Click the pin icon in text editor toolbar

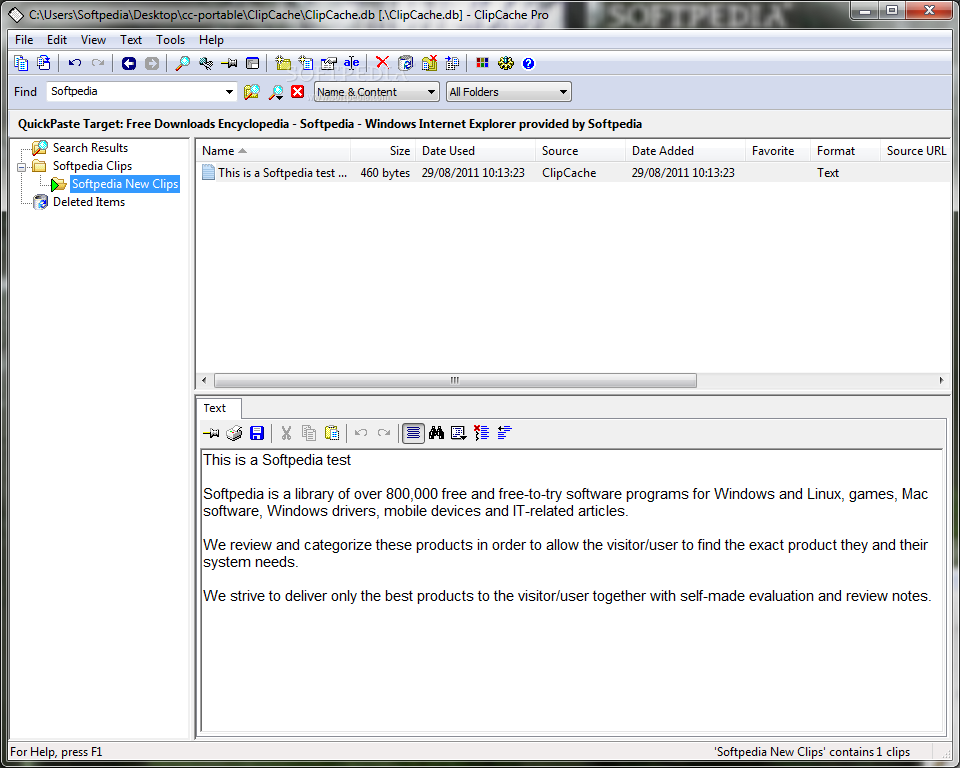point(211,433)
